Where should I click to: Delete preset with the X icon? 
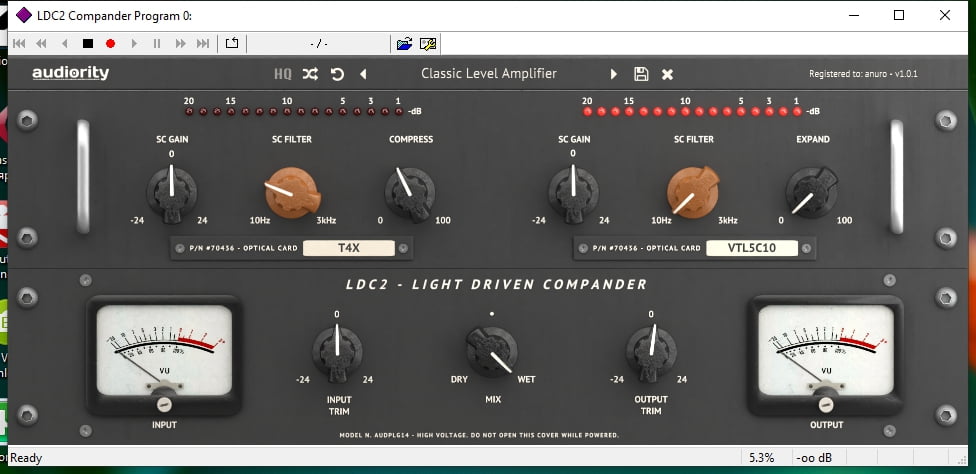tap(667, 75)
